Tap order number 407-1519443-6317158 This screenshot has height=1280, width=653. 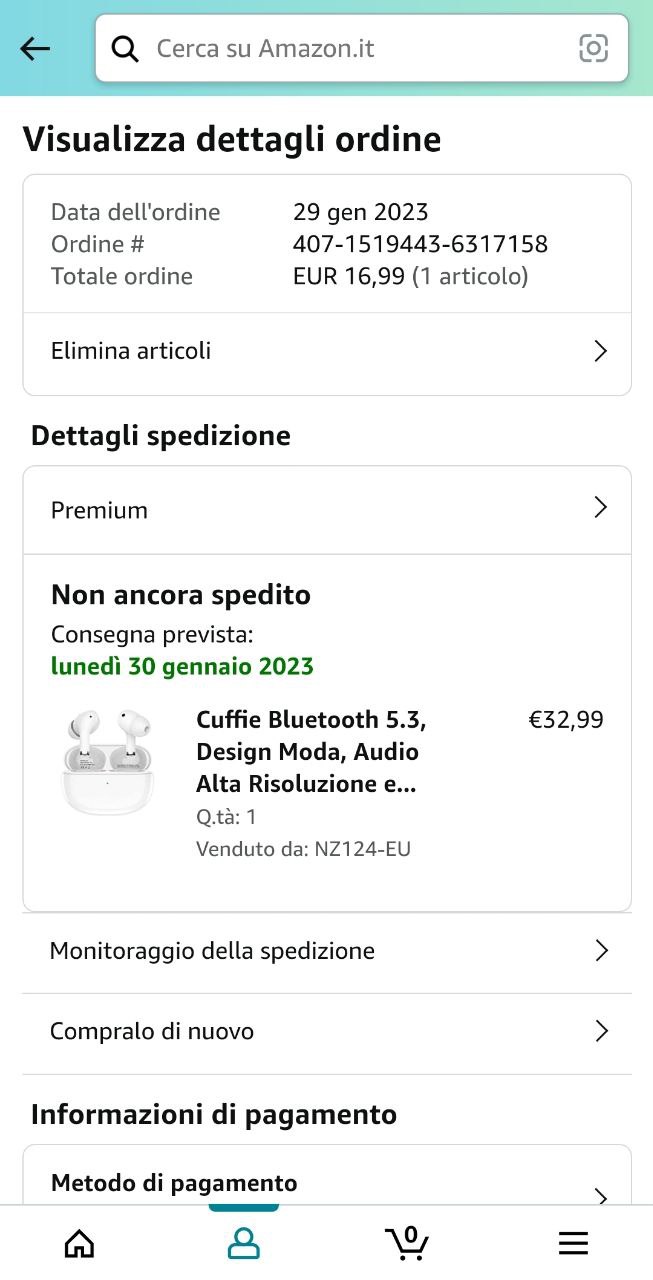click(420, 244)
